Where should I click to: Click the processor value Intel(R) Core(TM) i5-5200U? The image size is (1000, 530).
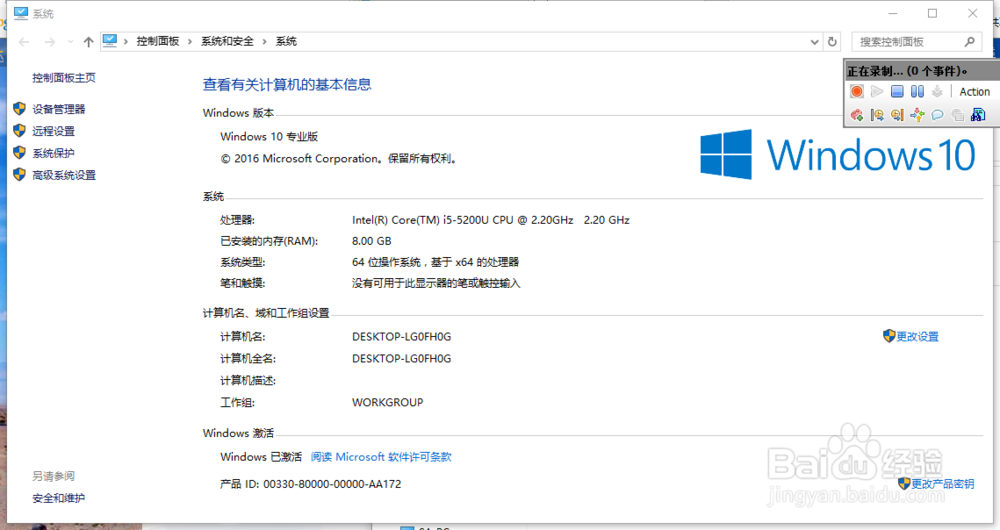(491, 220)
